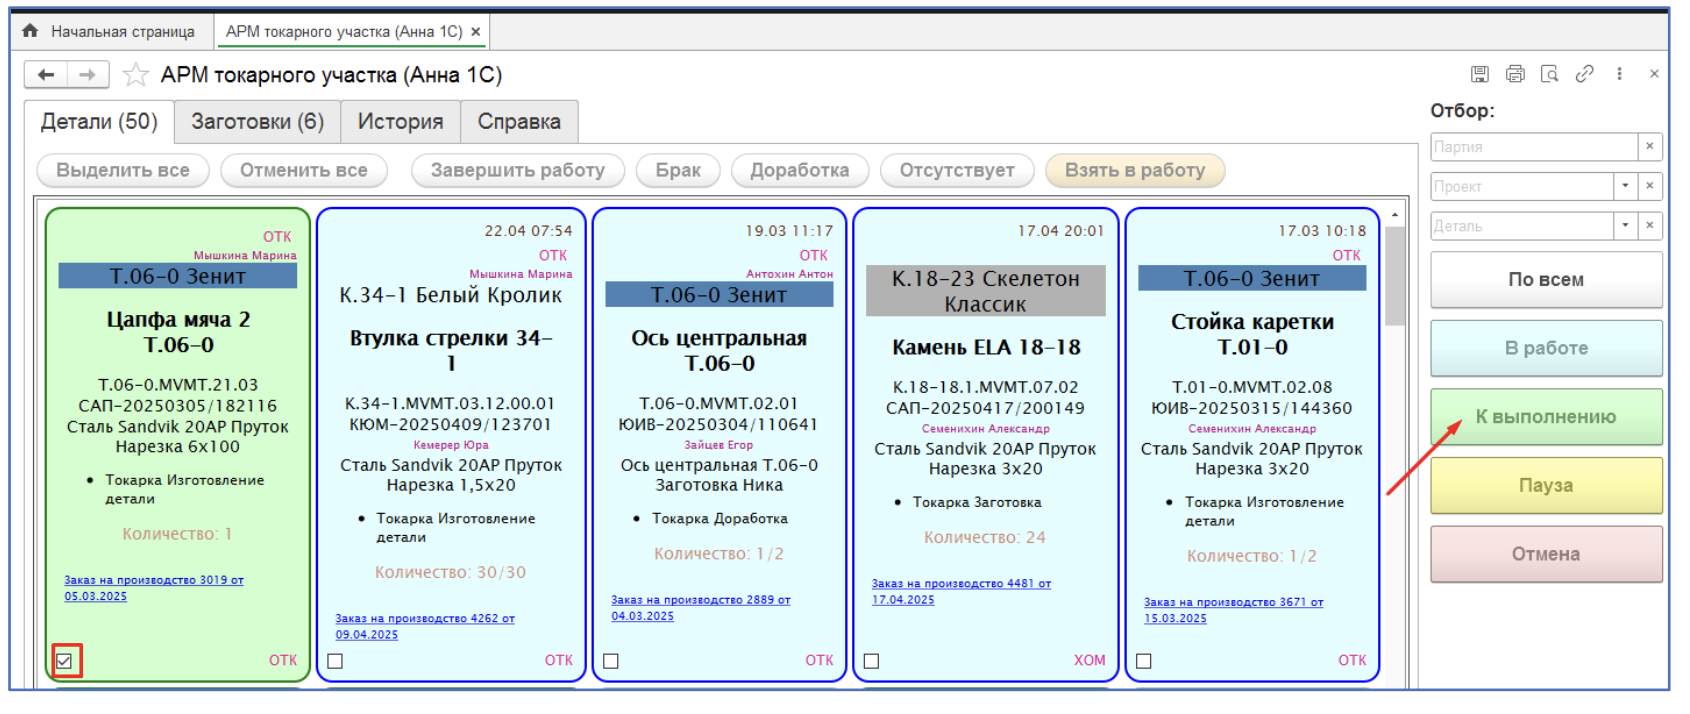Screen dimensions: 1690x714
Task: Open the История tab
Action: point(400,122)
